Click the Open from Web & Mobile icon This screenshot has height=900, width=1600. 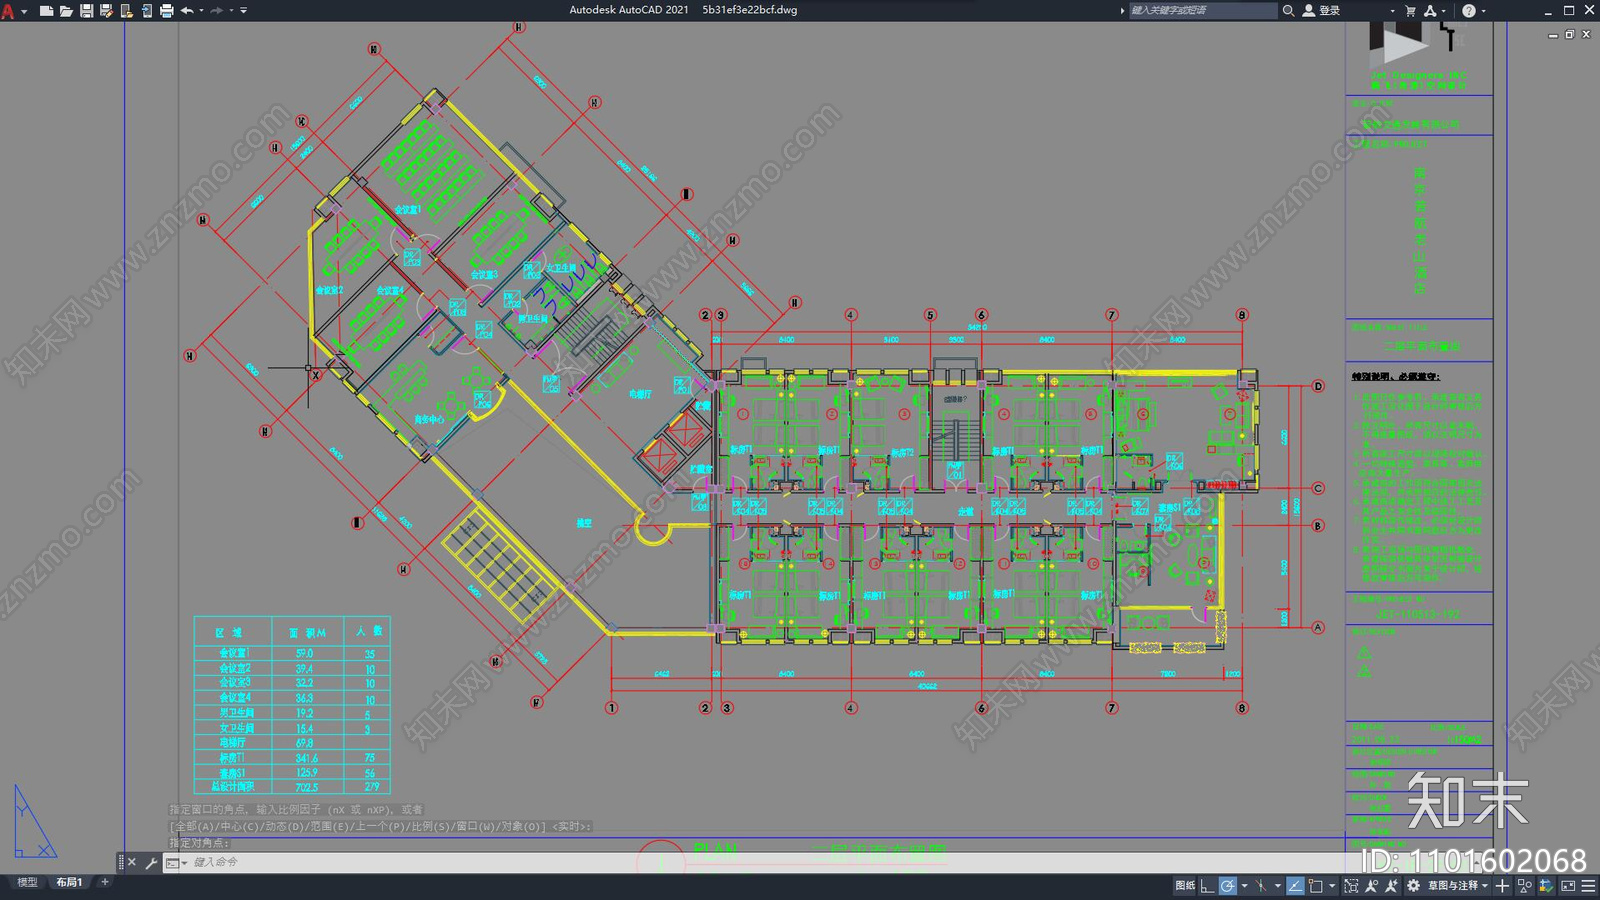[x=126, y=10]
